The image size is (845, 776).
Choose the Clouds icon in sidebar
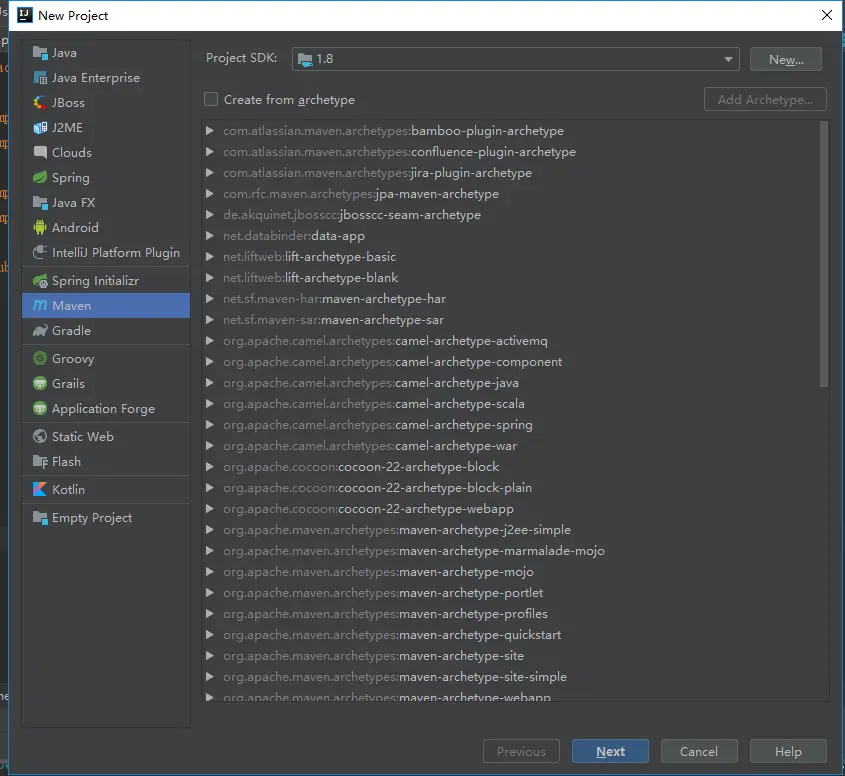coord(40,153)
